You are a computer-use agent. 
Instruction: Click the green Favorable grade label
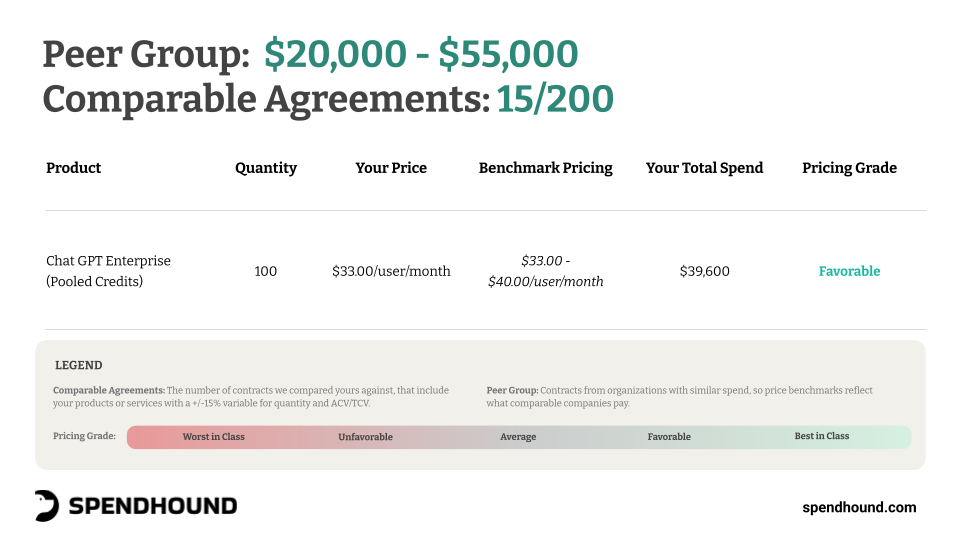(850, 271)
